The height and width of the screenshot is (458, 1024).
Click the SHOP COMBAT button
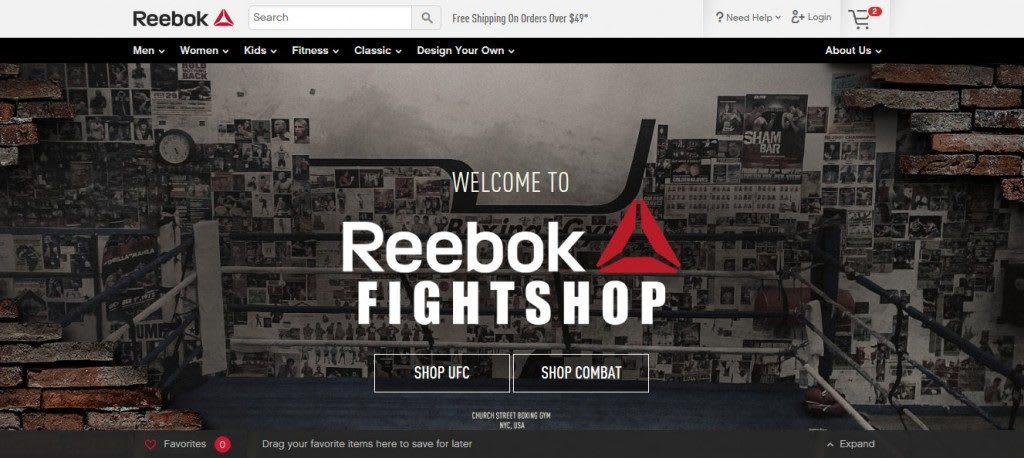click(581, 373)
